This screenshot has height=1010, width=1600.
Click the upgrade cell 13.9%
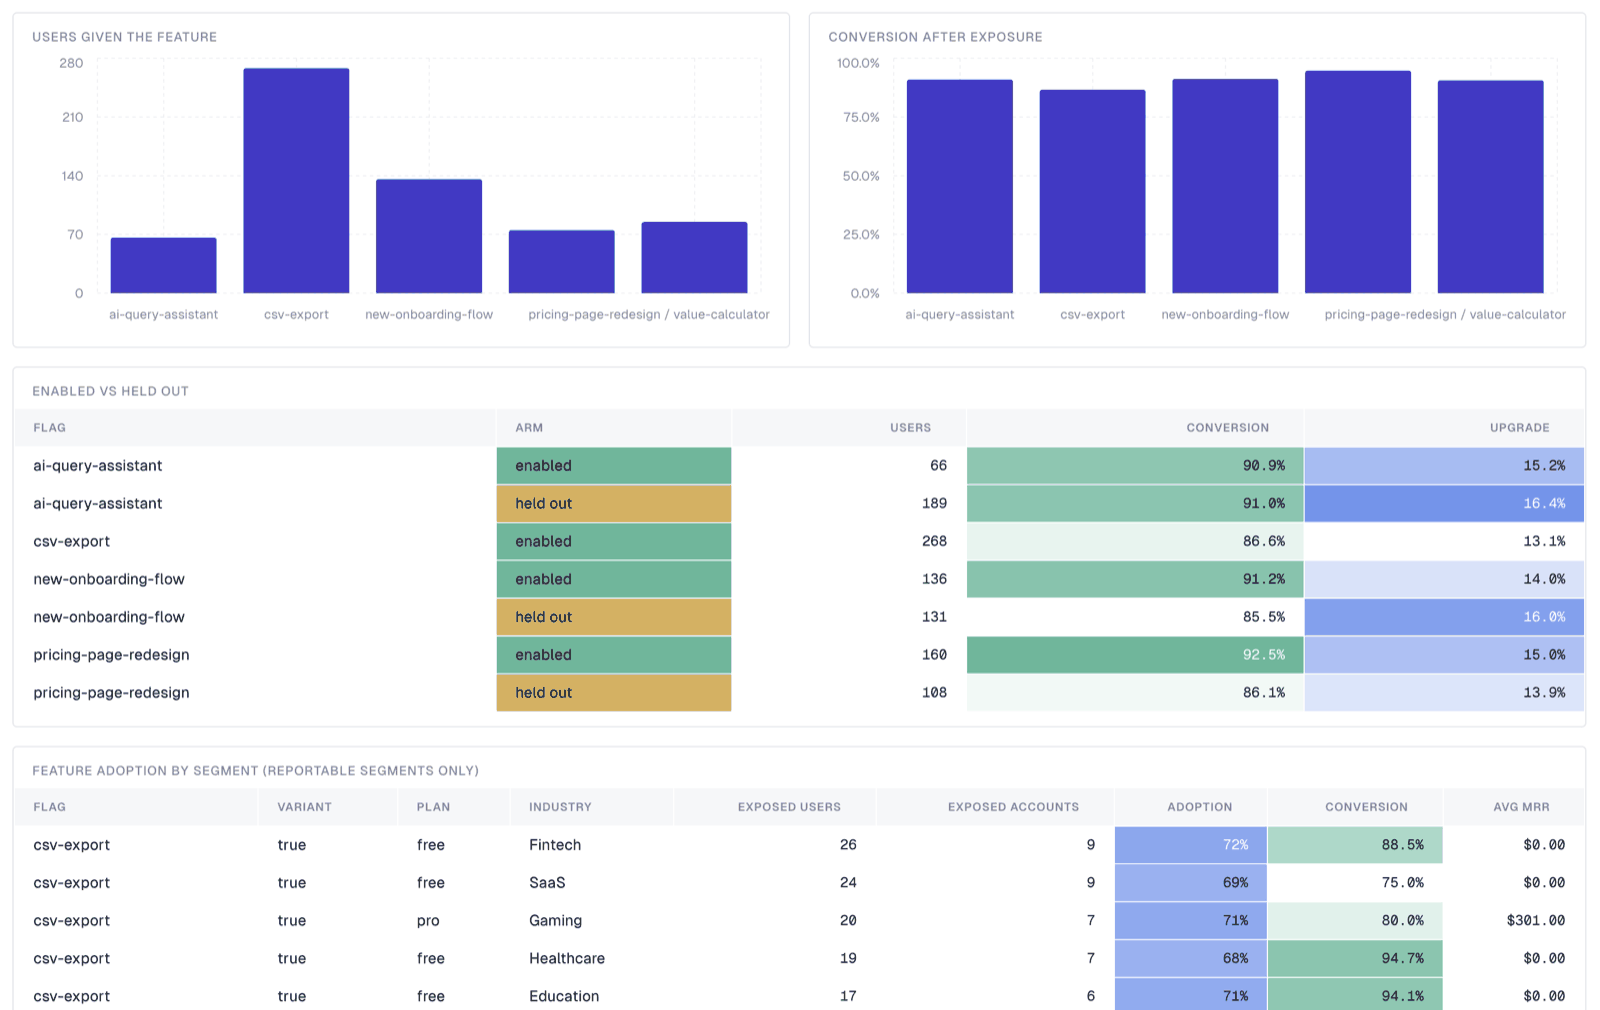click(x=1444, y=693)
